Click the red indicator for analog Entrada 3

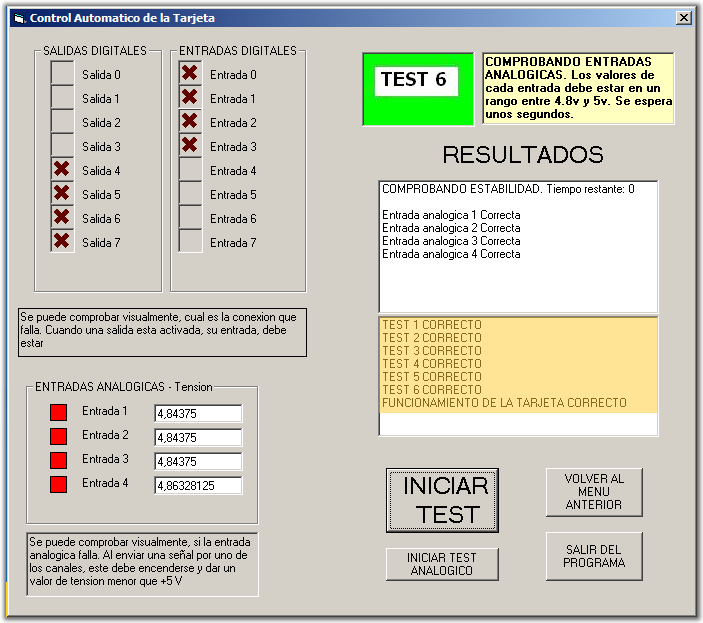[59, 460]
